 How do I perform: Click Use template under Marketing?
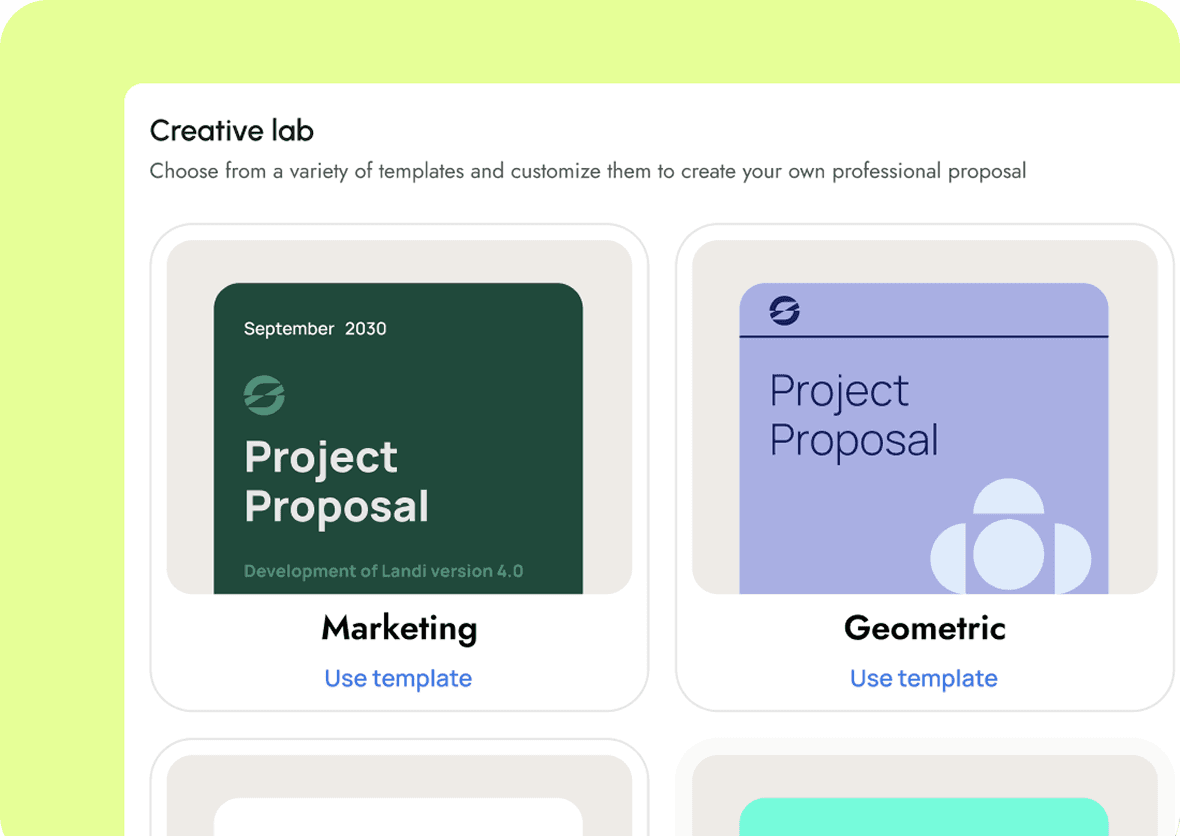pyautogui.click(x=398, y=678)
